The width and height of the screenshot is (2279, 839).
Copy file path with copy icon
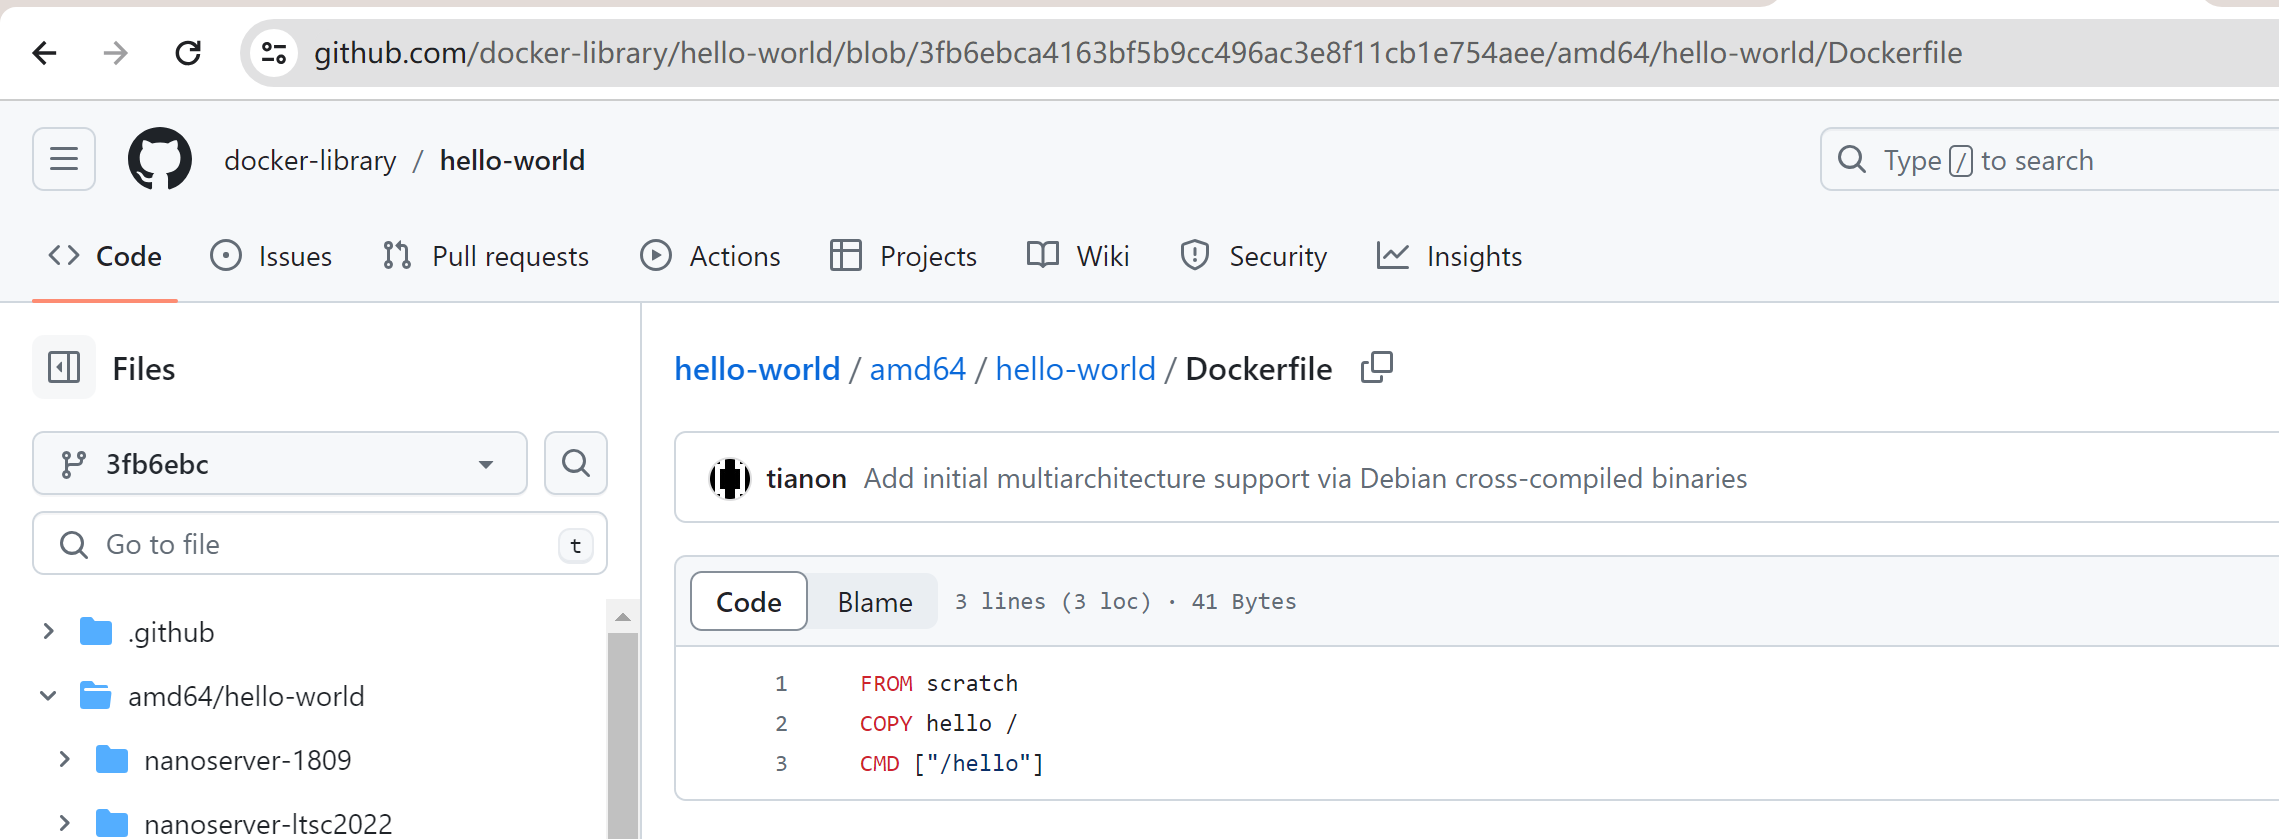[x=1376, y=368]
